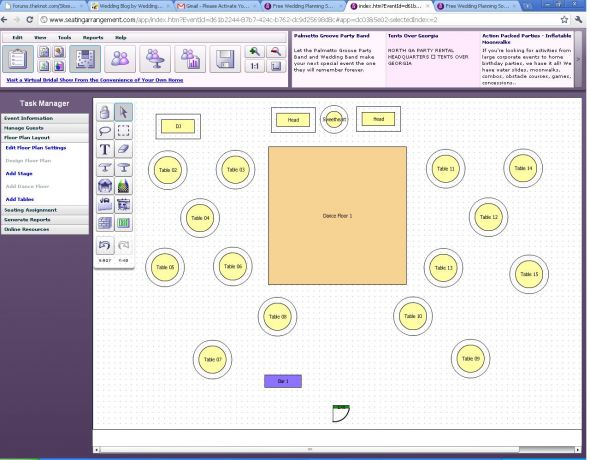Zoom out with red magnifier icon

276,52
